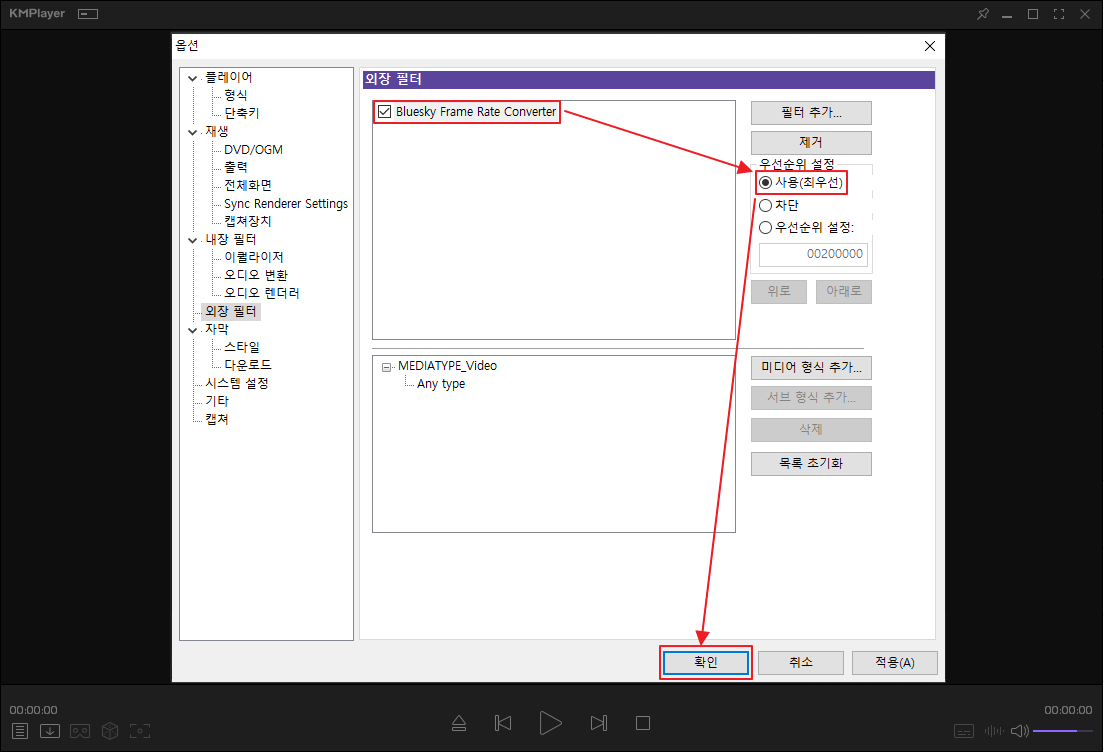Click the 필터 추가... button
Screen dimensions: 1104x753
point(811,113)
